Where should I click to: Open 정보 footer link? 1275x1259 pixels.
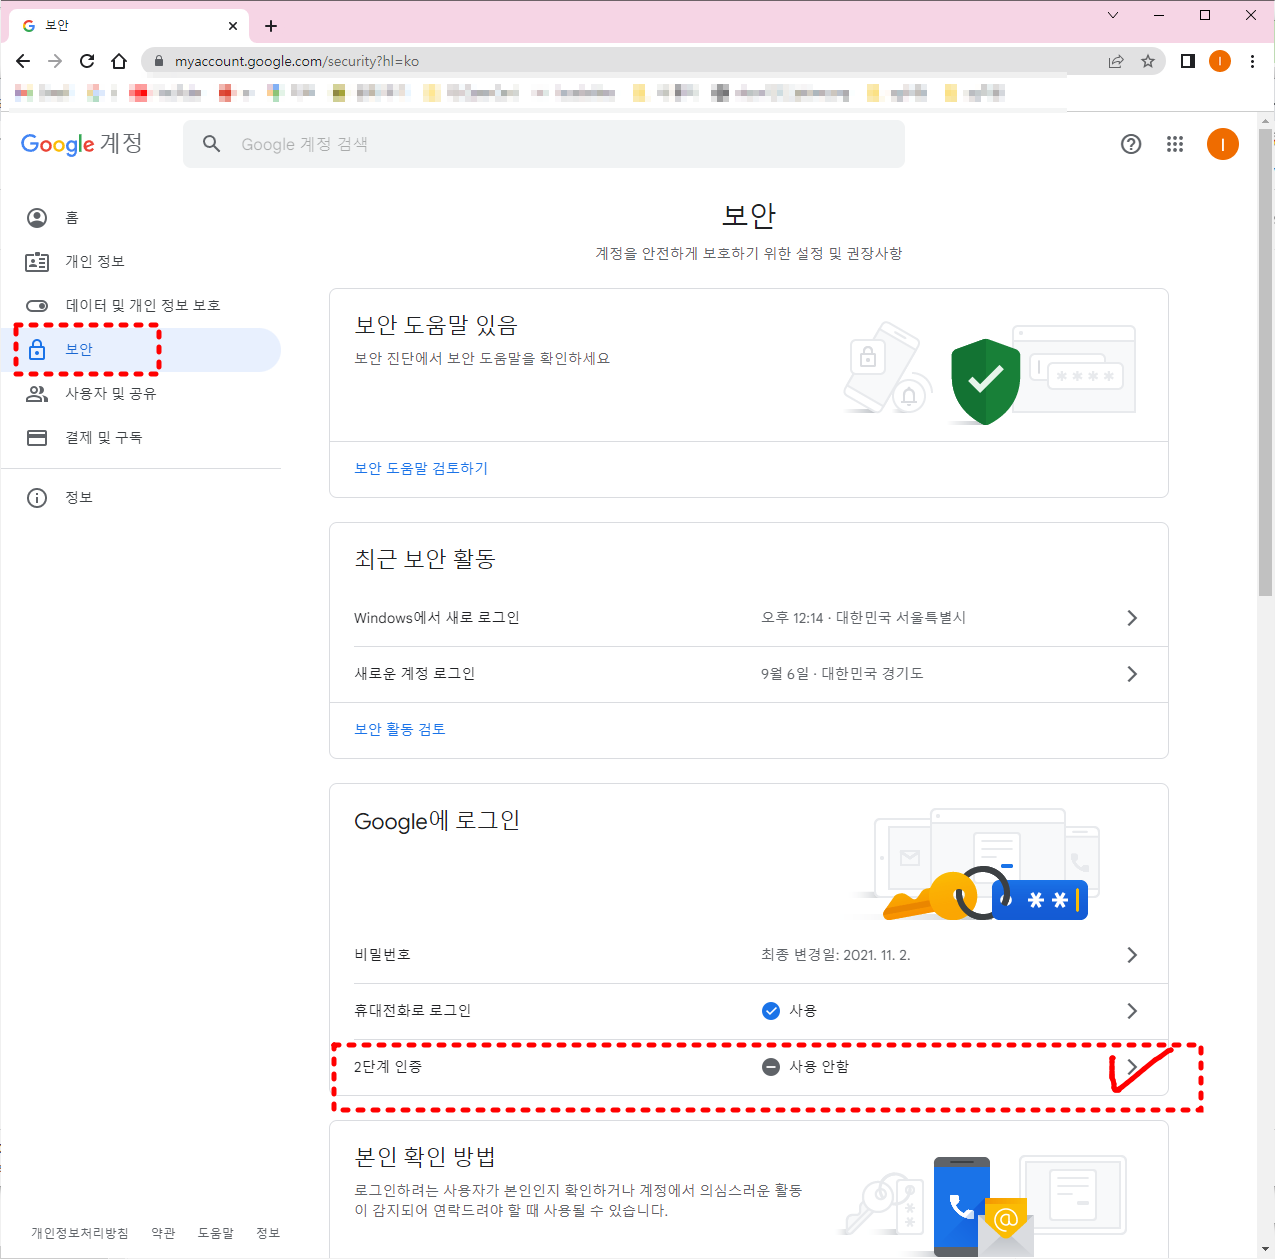(268, 1233)
